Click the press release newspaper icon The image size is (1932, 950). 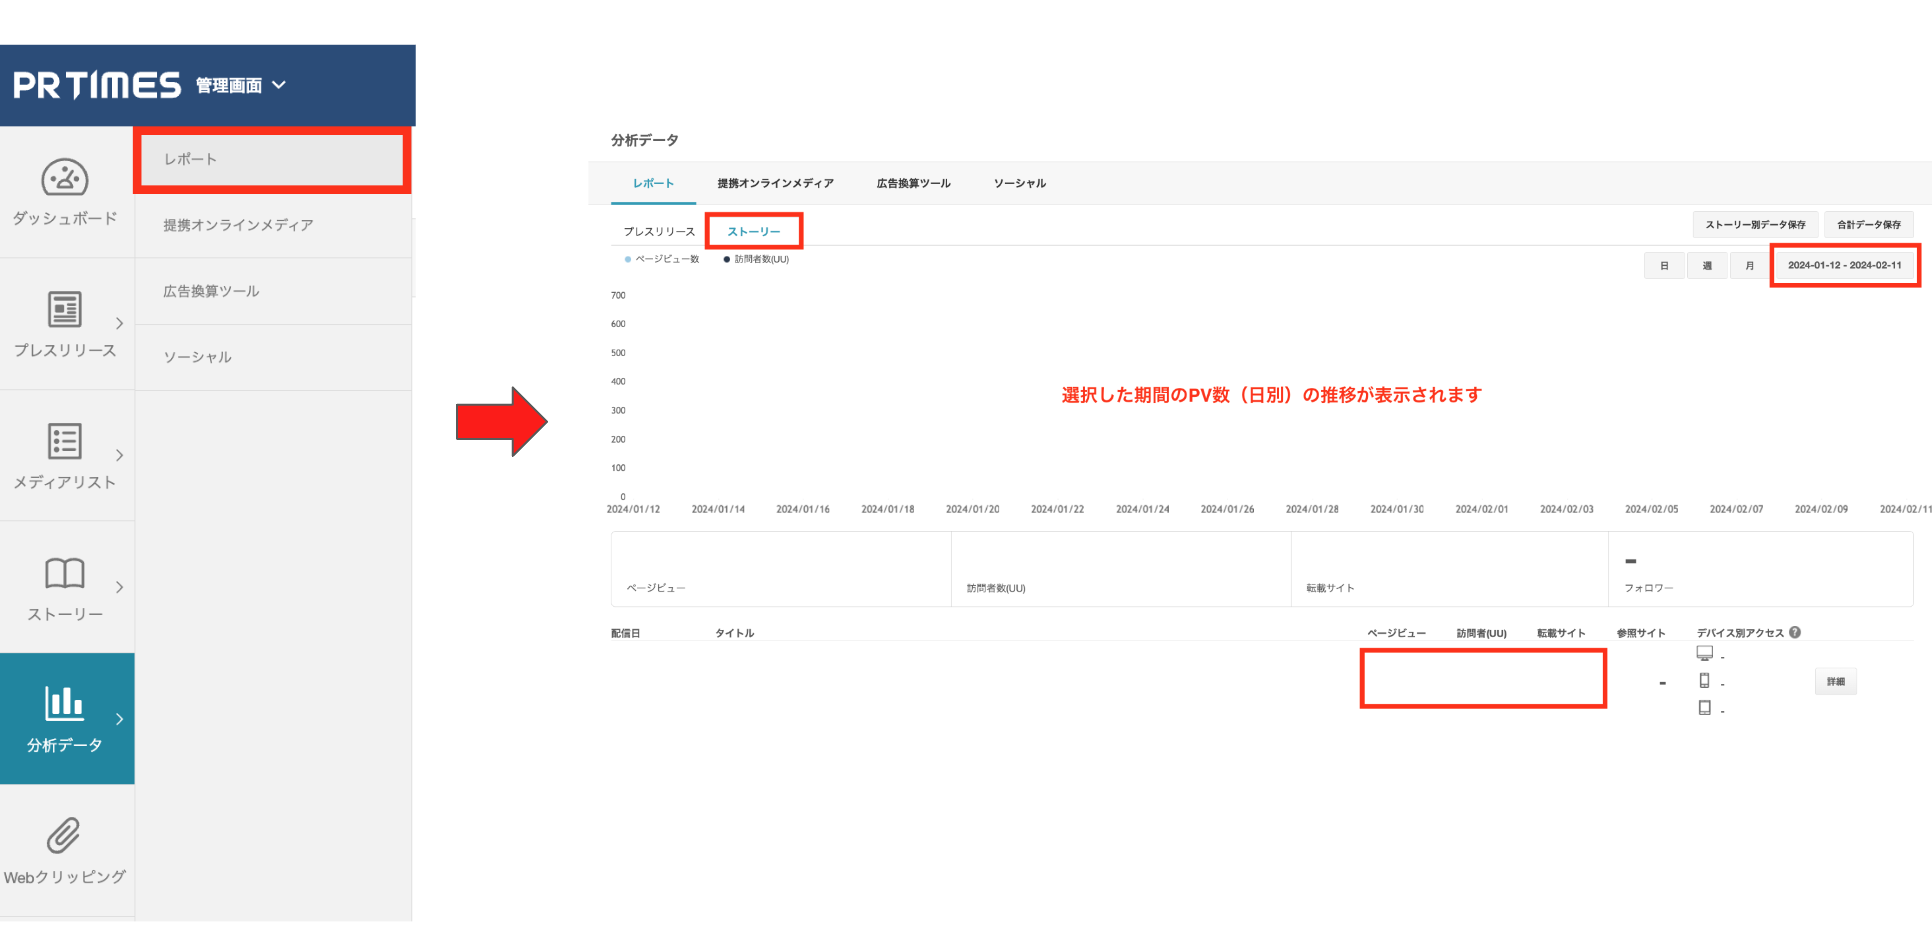pyautogui.click(x=65, y=309)
